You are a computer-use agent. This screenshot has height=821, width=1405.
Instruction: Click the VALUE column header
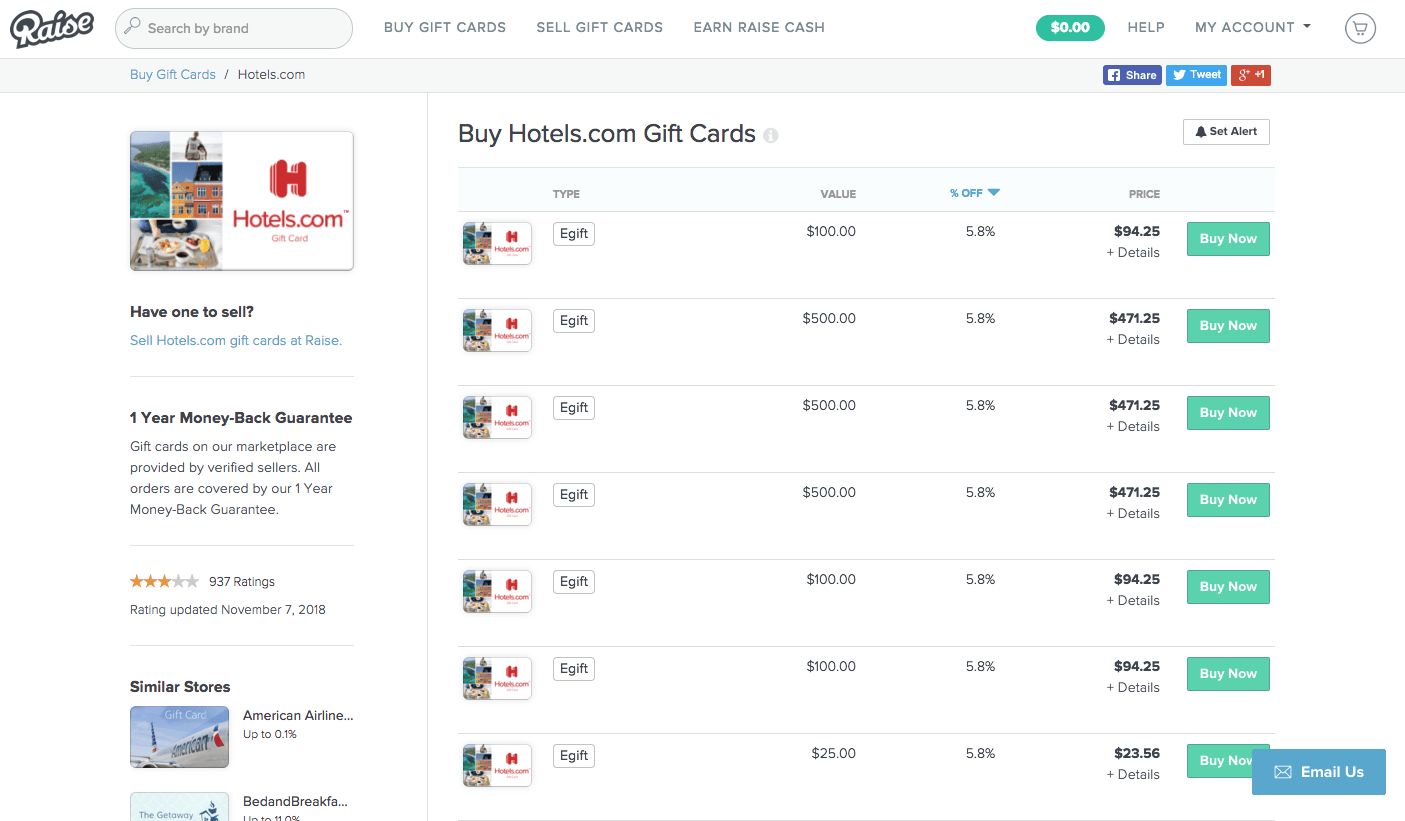pos(838,194)
